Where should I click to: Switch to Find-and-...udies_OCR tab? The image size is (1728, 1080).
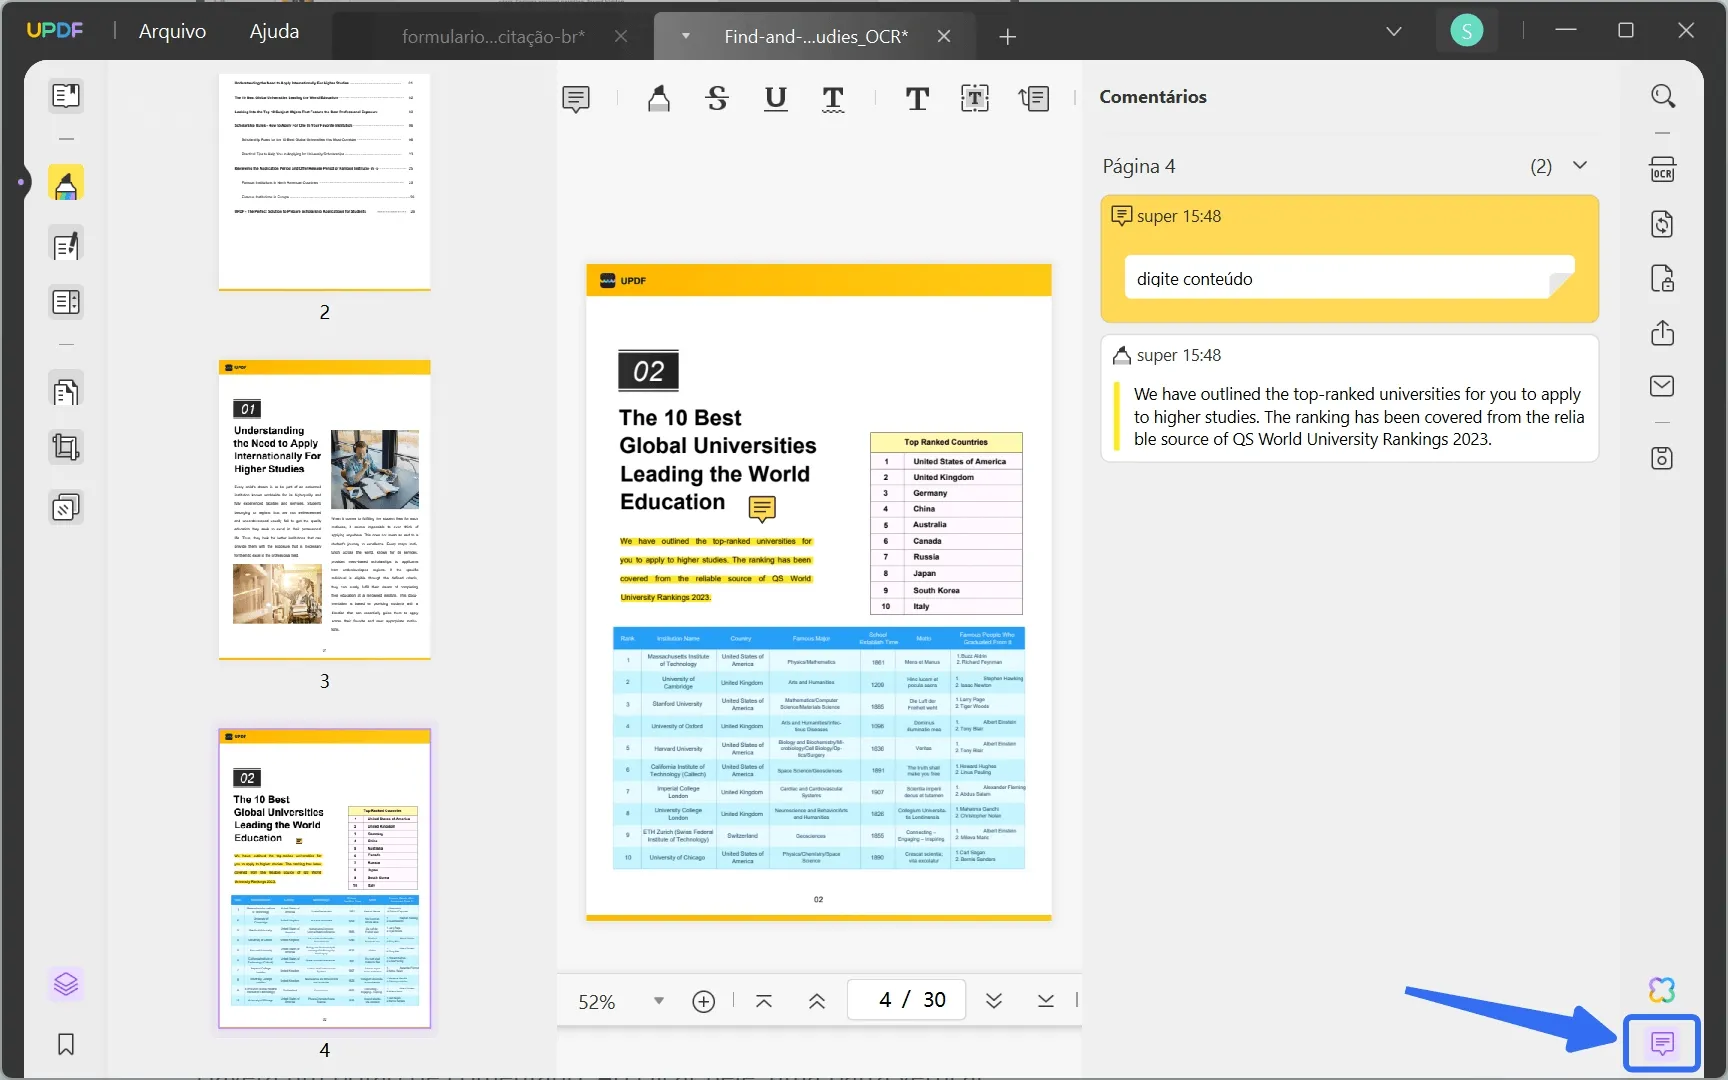pos(816,37)
